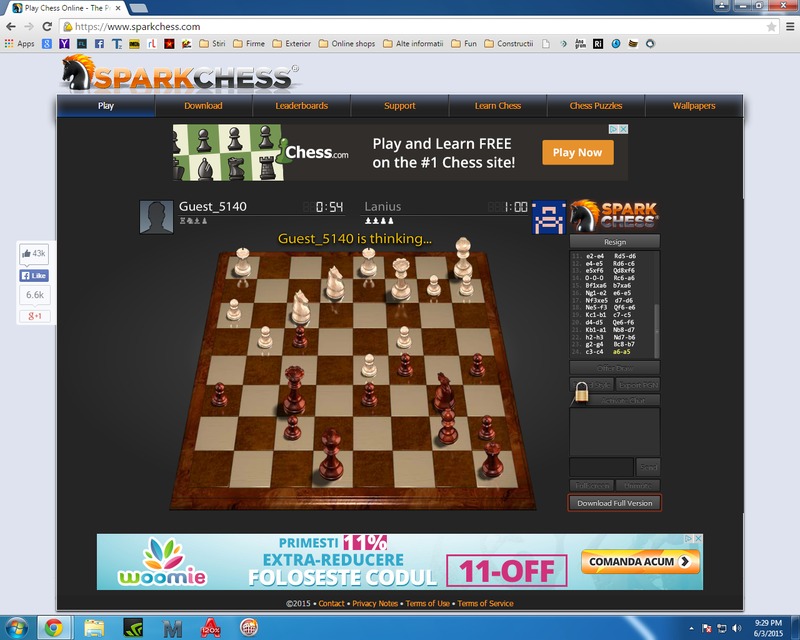Click the highlighted a6-a5 move in list
Image resolution: width=800 pixels, height=640 pixels.
click(x=621, y=352)
